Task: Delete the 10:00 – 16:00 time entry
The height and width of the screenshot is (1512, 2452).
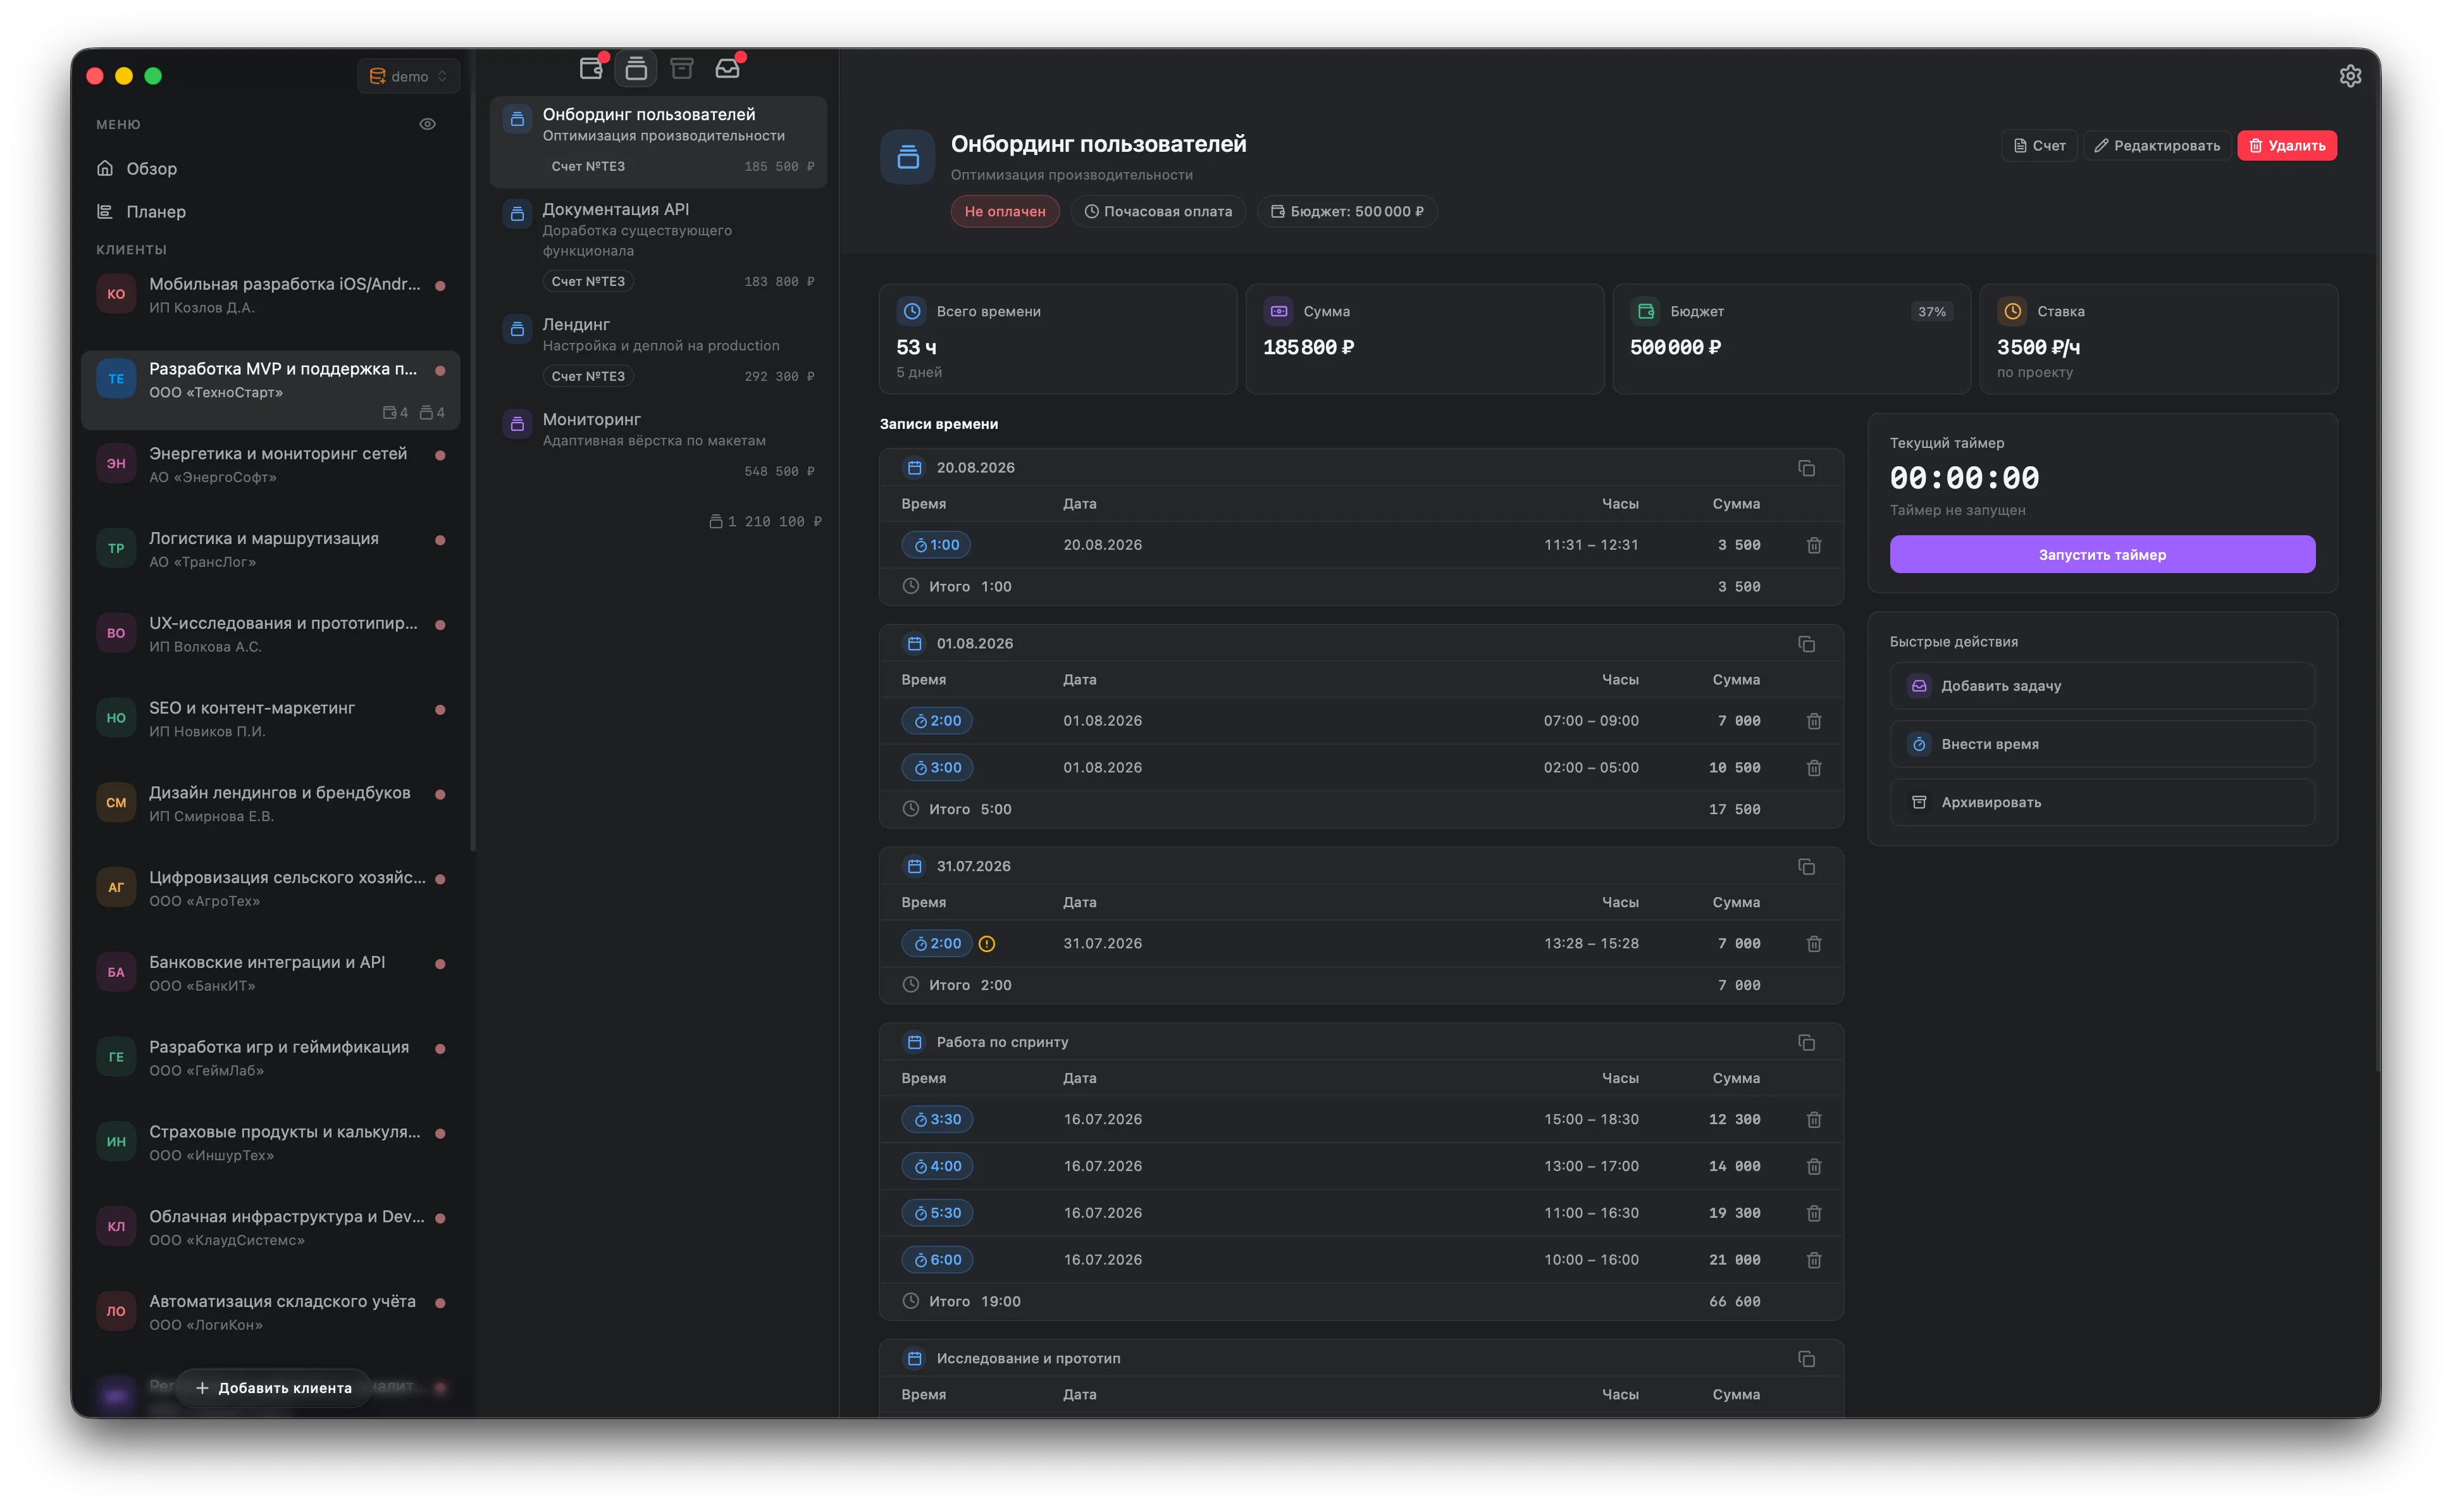Action: click(x=1813, y=1260)
